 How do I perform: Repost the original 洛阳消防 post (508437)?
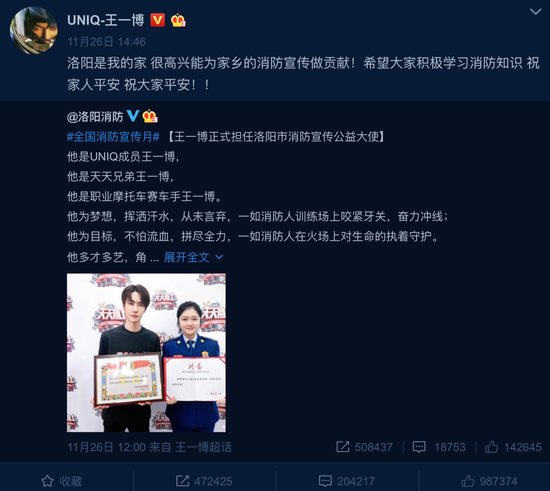tap(364, 447)
